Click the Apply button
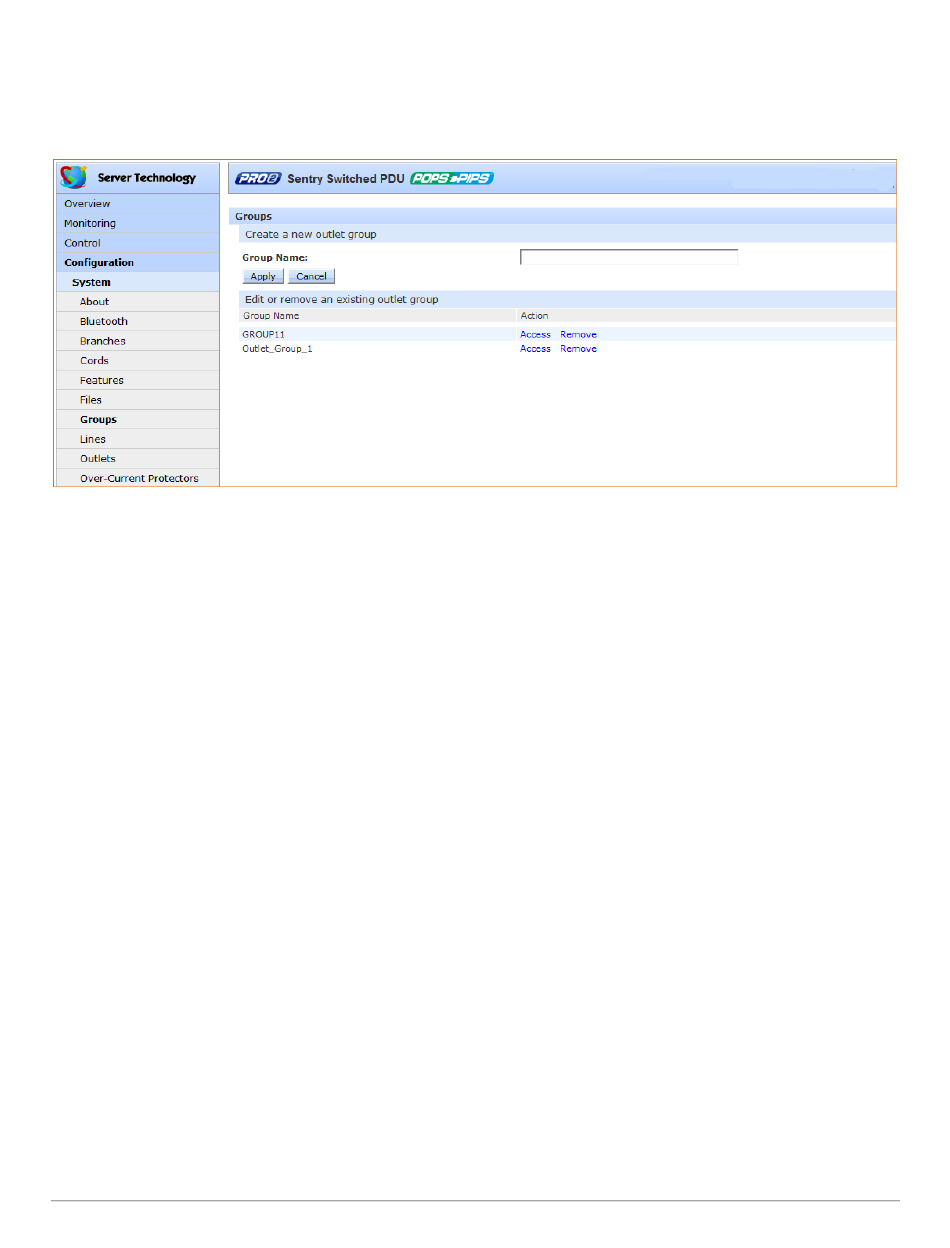 263,276
